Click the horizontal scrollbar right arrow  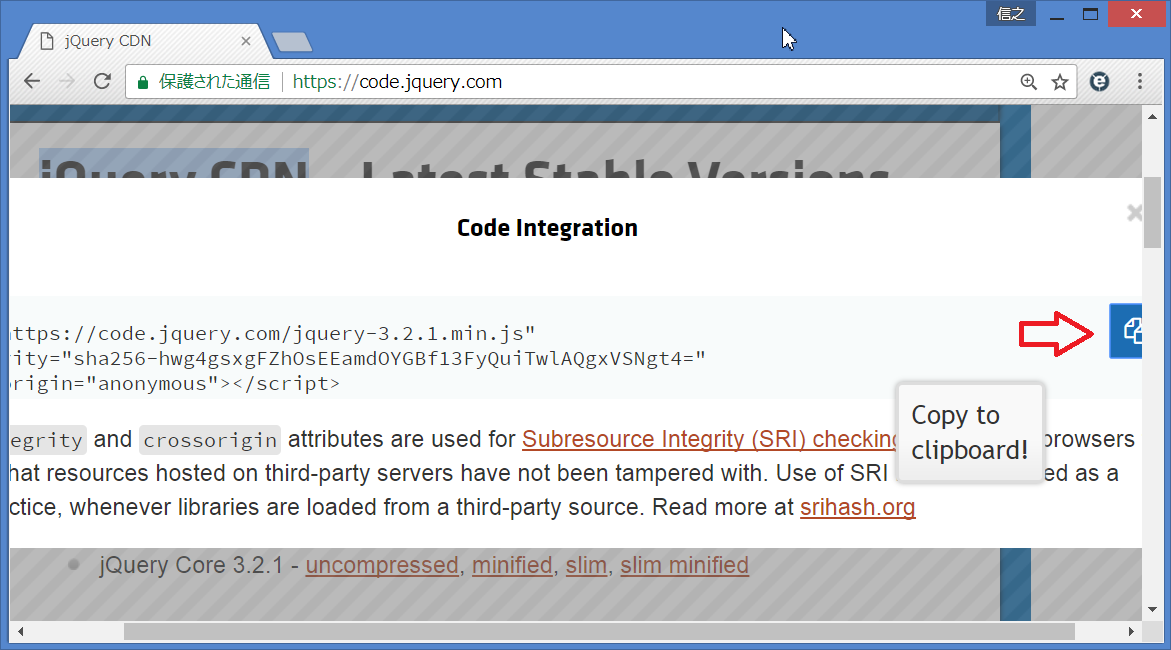click(1131, 631)
